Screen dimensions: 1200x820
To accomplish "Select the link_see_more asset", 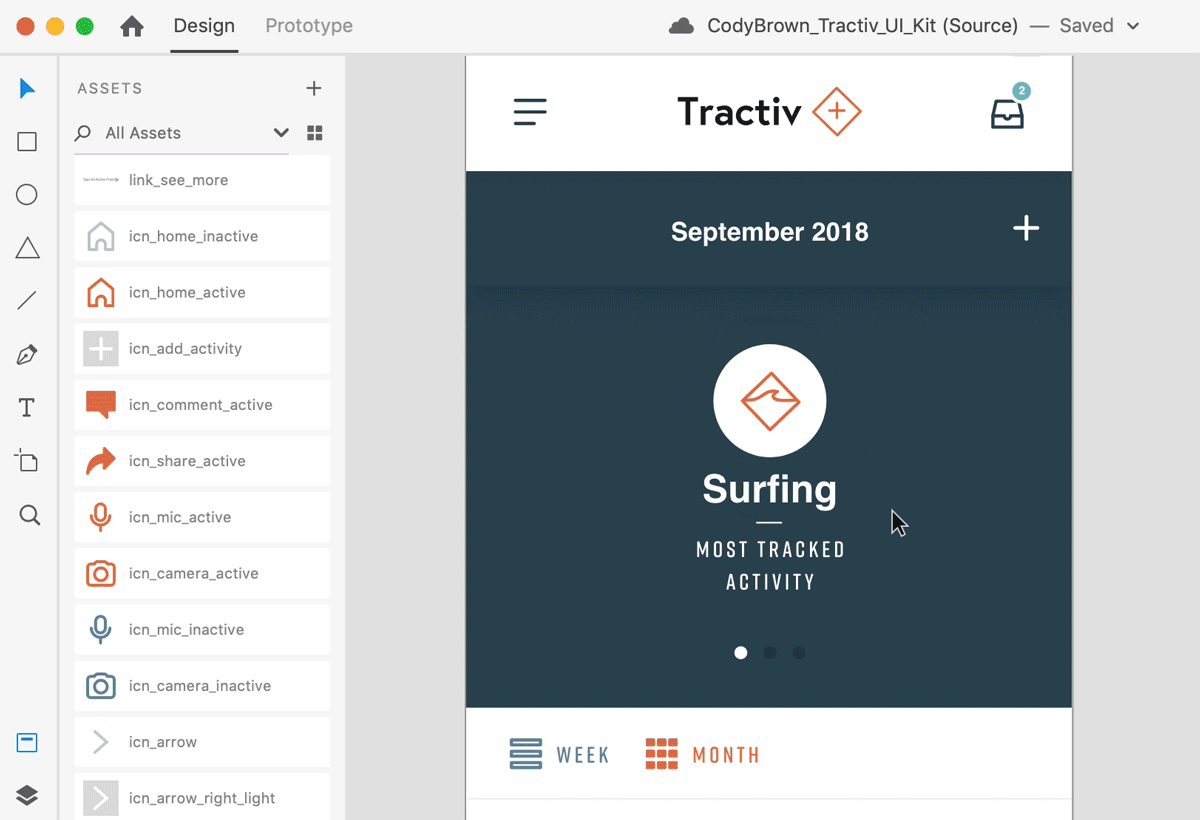I will [202, 180].
